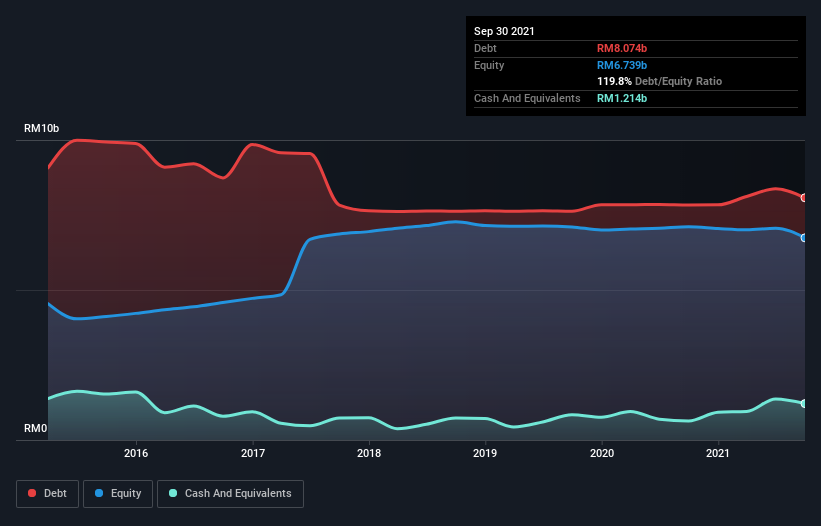Toggle Cash And Equivalents legend button
This screenshot has height=526, width=821.
point(230,494)
